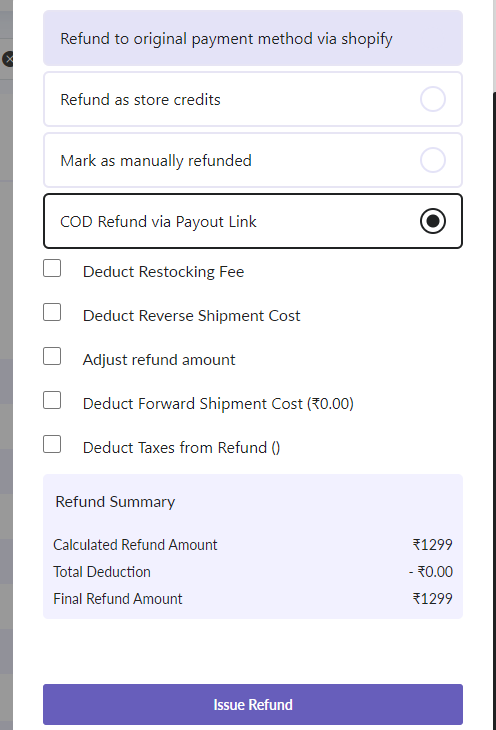Image resolution: width=496 pixels, height=730 pixels.
Task: Click the Calculated Refund Amount label
Action: (135, 545)
